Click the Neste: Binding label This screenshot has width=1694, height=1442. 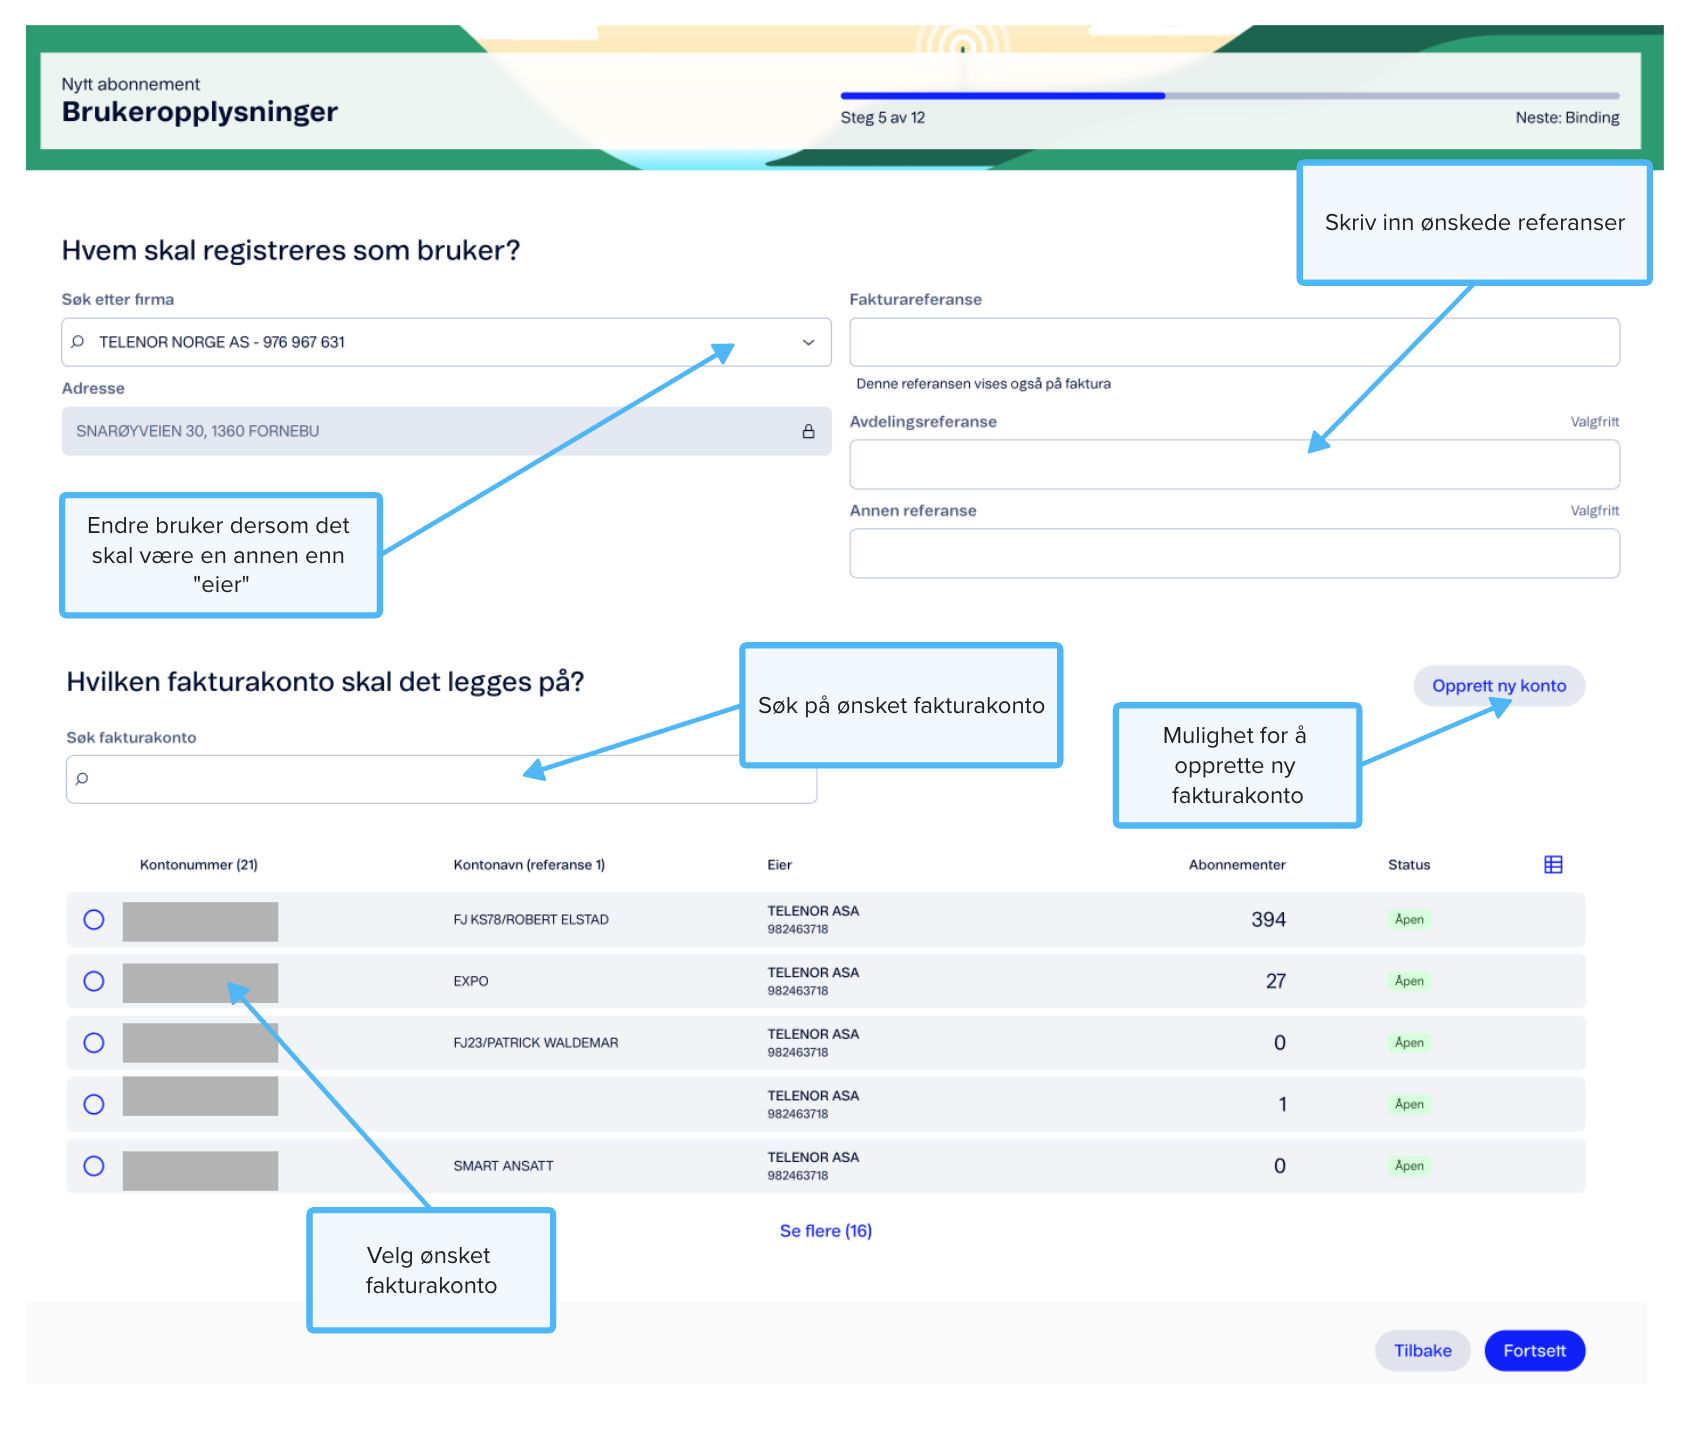click(x=1567, y=118)
